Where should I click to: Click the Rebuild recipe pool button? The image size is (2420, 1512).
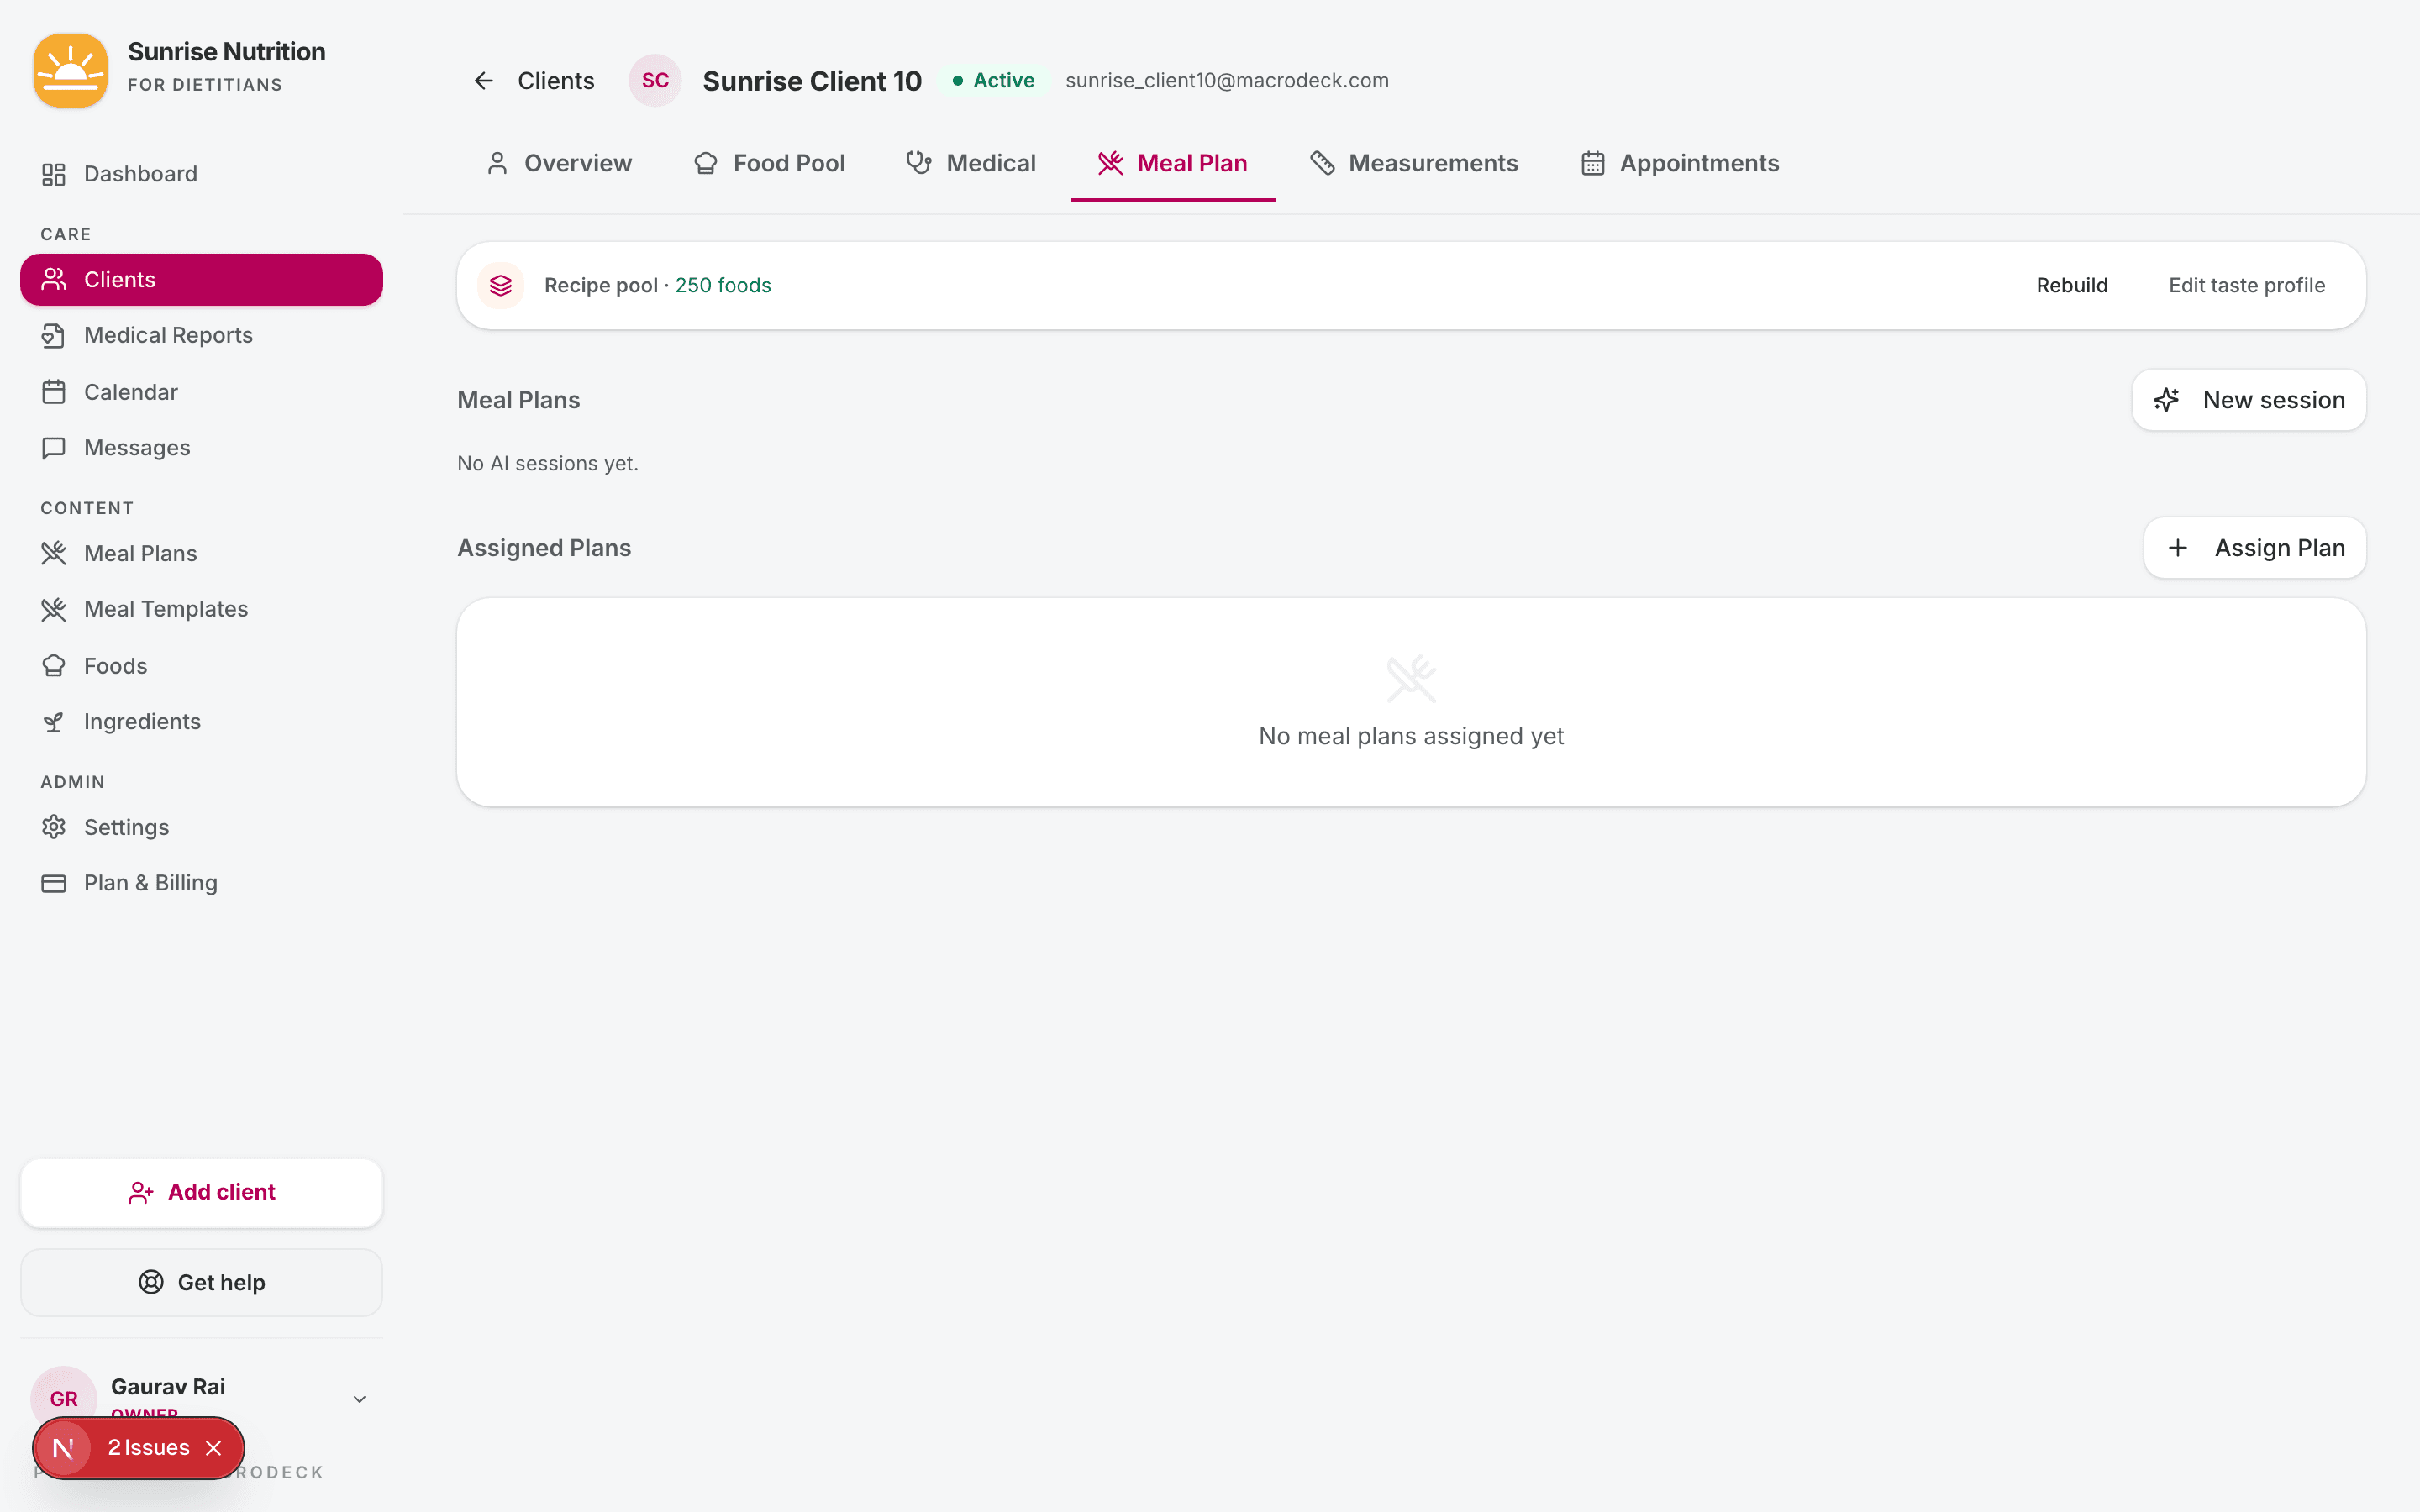(2071, 285)
